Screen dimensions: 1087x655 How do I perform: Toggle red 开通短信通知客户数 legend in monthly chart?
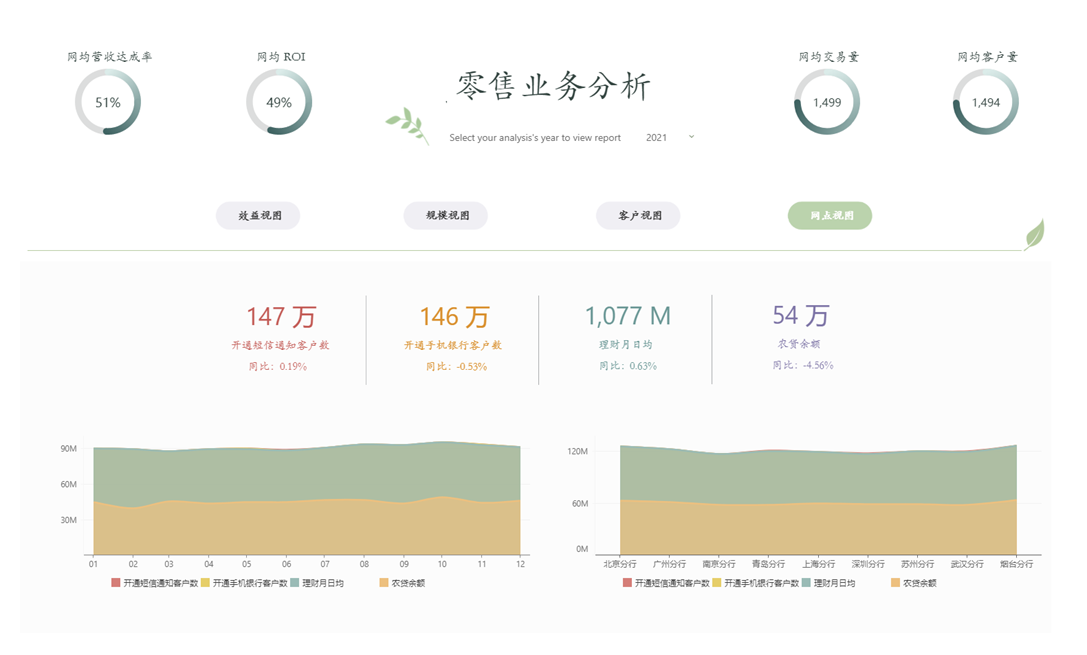click(x=155, y=583)
